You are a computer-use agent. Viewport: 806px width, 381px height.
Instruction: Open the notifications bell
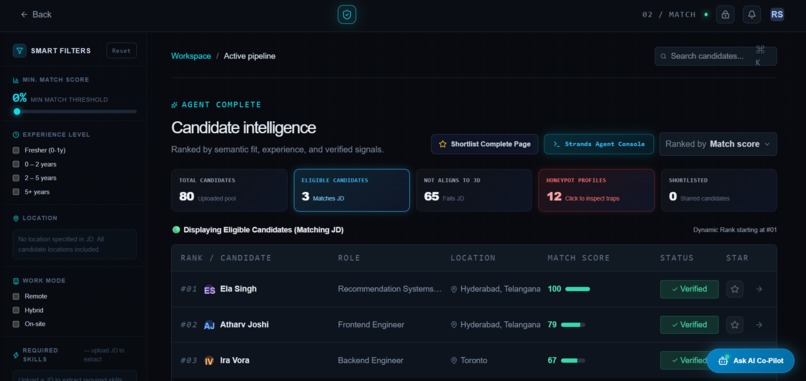pos(752,14)
